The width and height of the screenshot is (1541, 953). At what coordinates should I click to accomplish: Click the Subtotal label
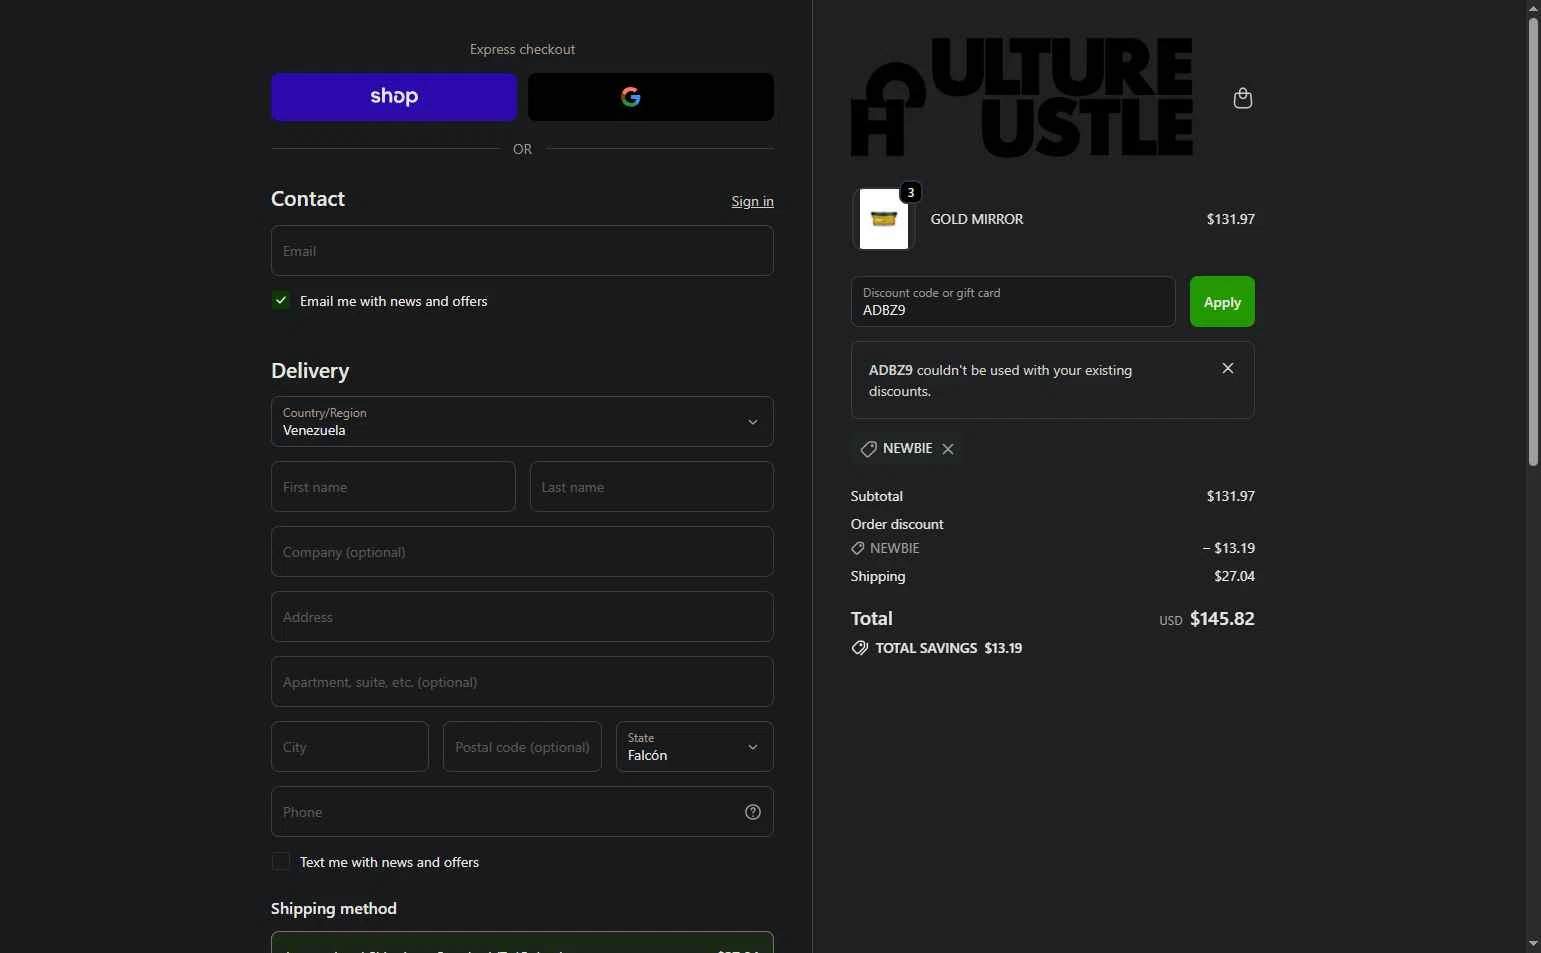click(877, 496)
